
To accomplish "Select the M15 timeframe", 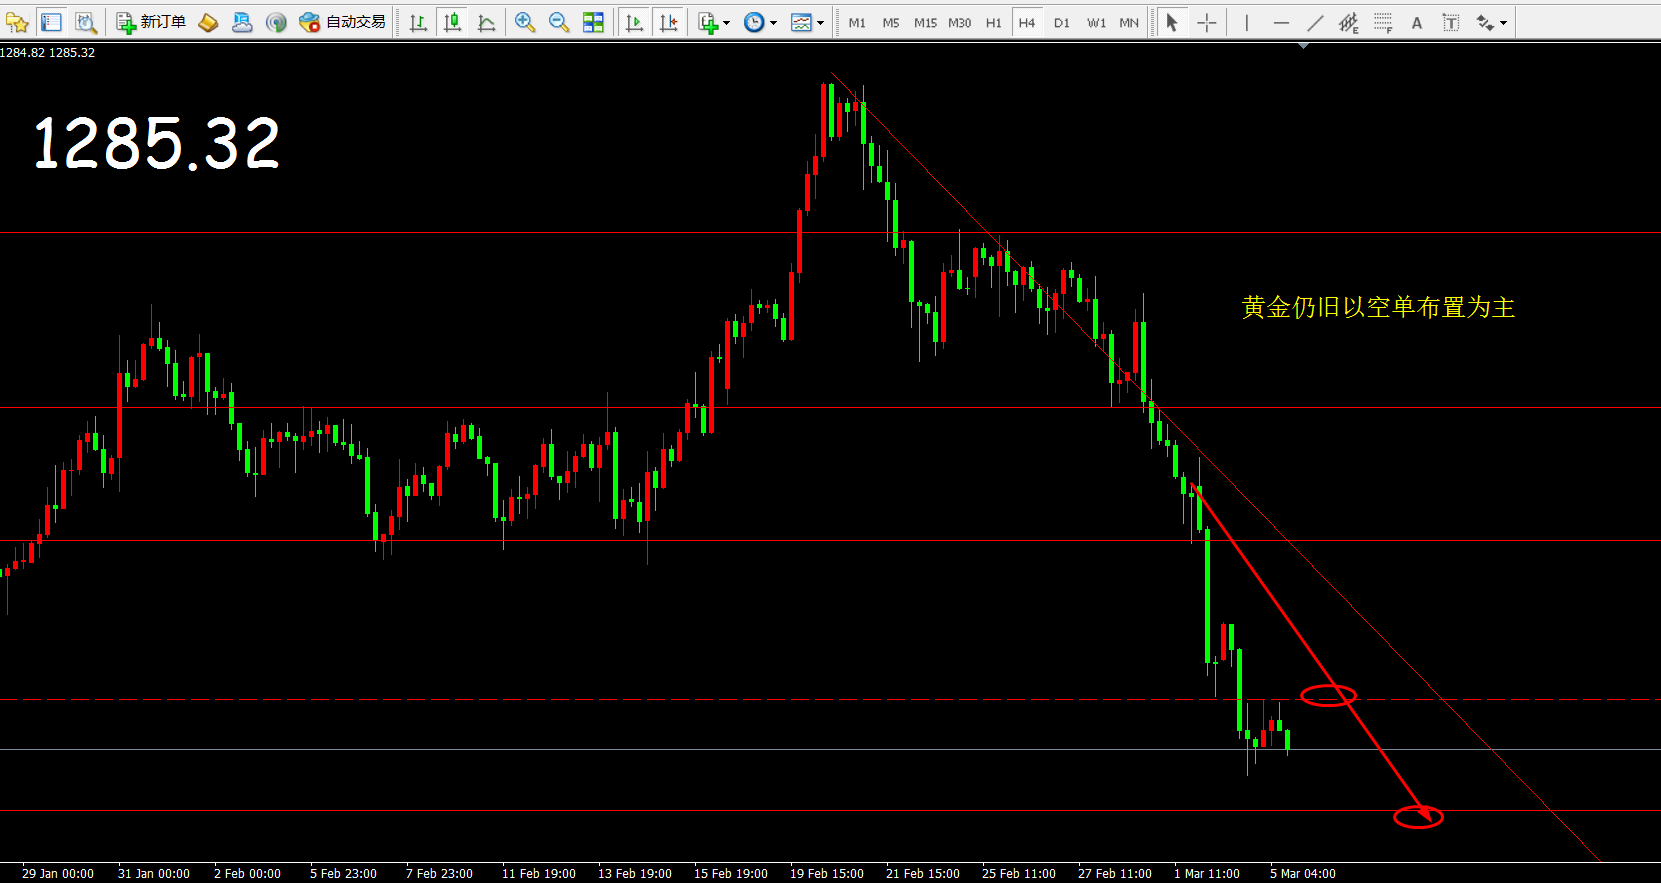I will [x=925, y=22].
